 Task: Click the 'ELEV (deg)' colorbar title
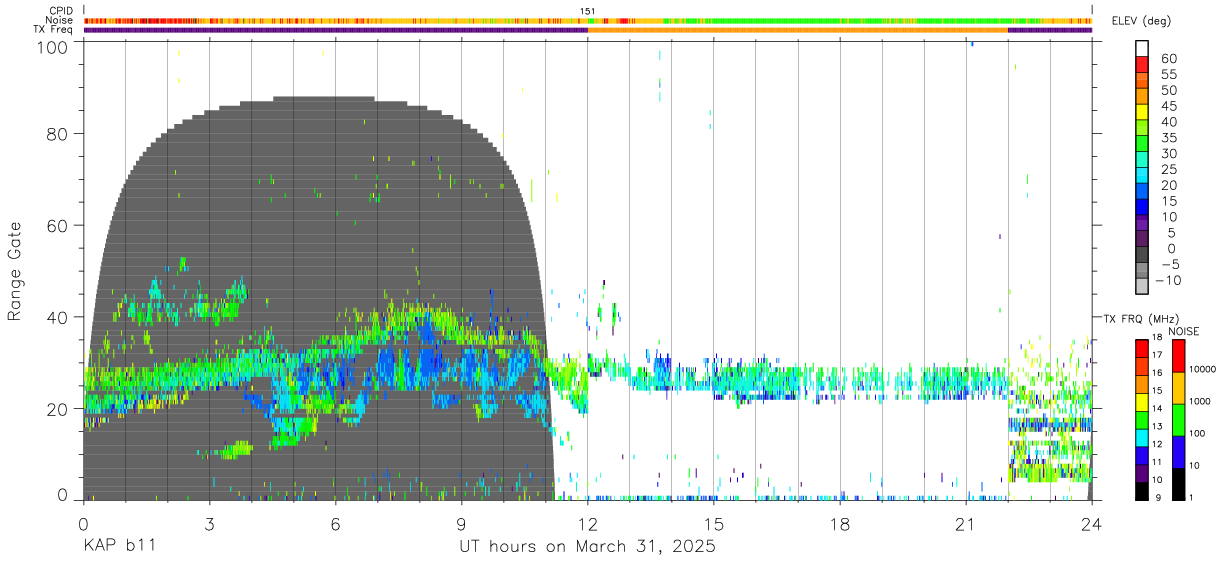tap(1142, 21)
